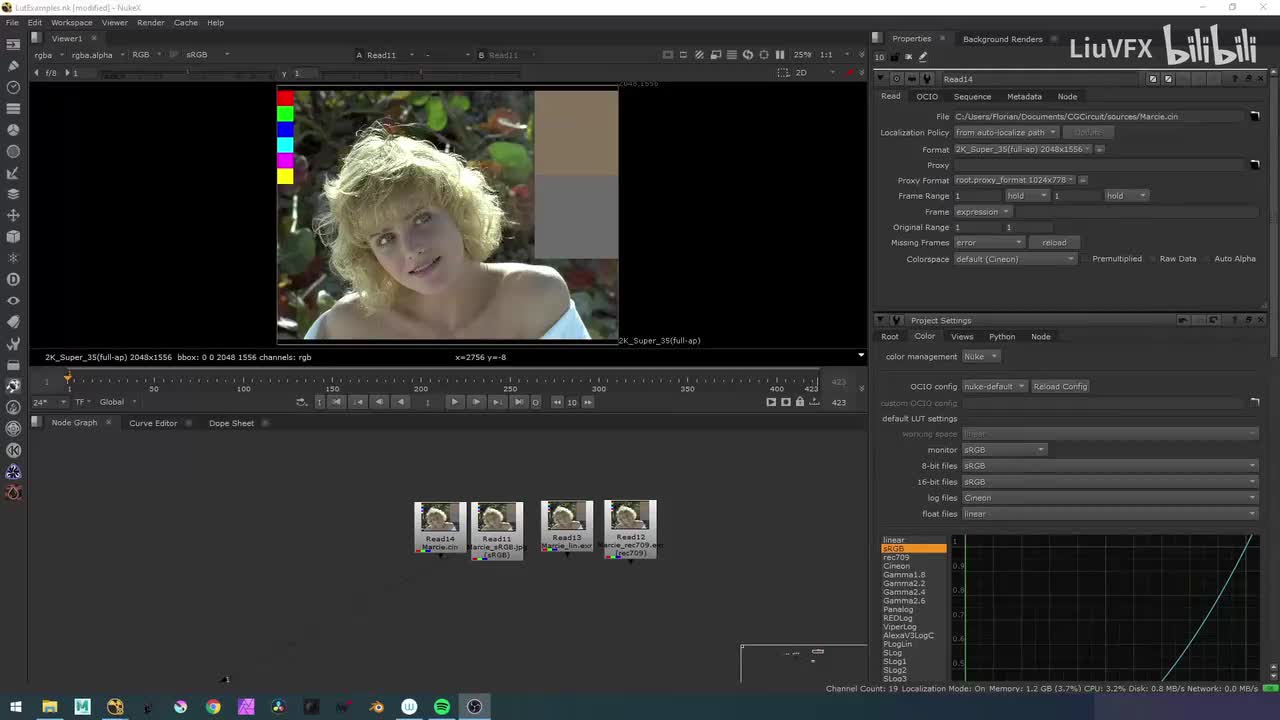
Task: Open the Deep nodes D icon
Action: coord(13,279)
